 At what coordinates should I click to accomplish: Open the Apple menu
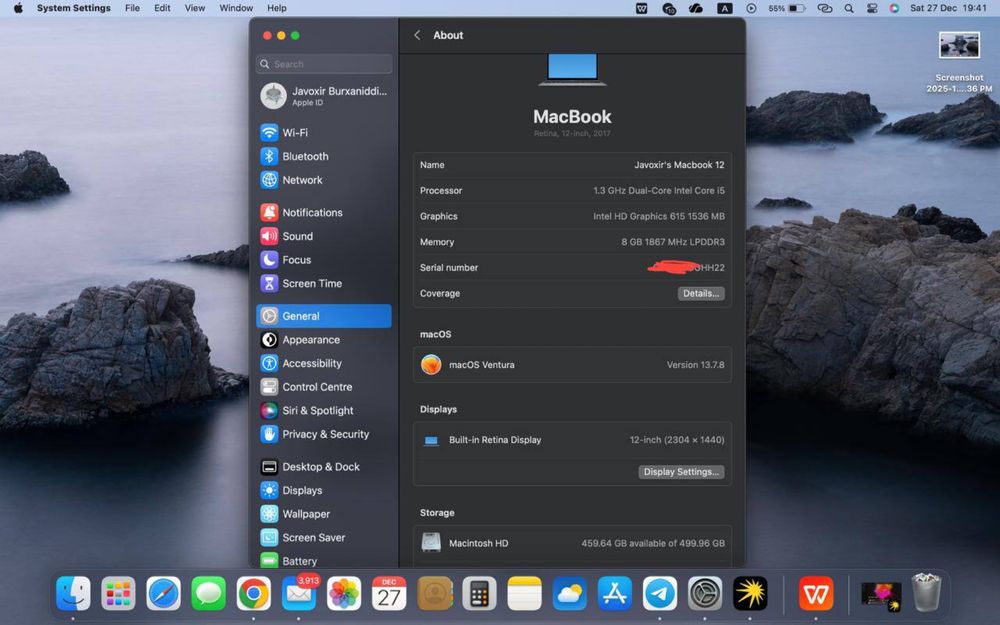(x=18, y=8)
